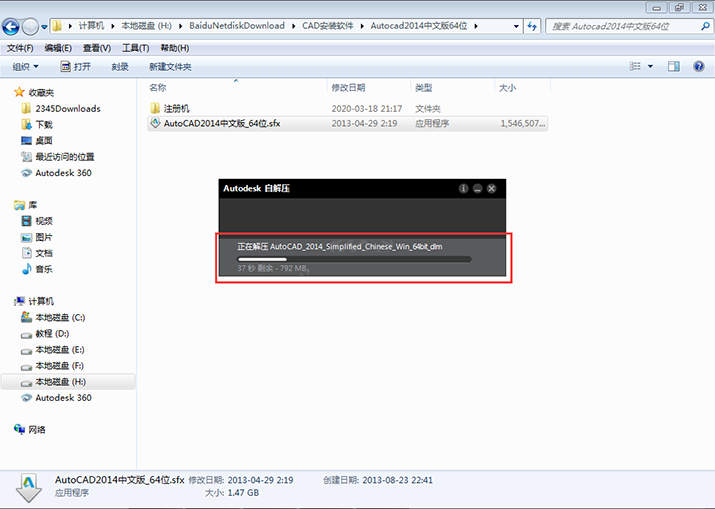
Task: Open the 文件(F) menu
Action: pos(20,48)
